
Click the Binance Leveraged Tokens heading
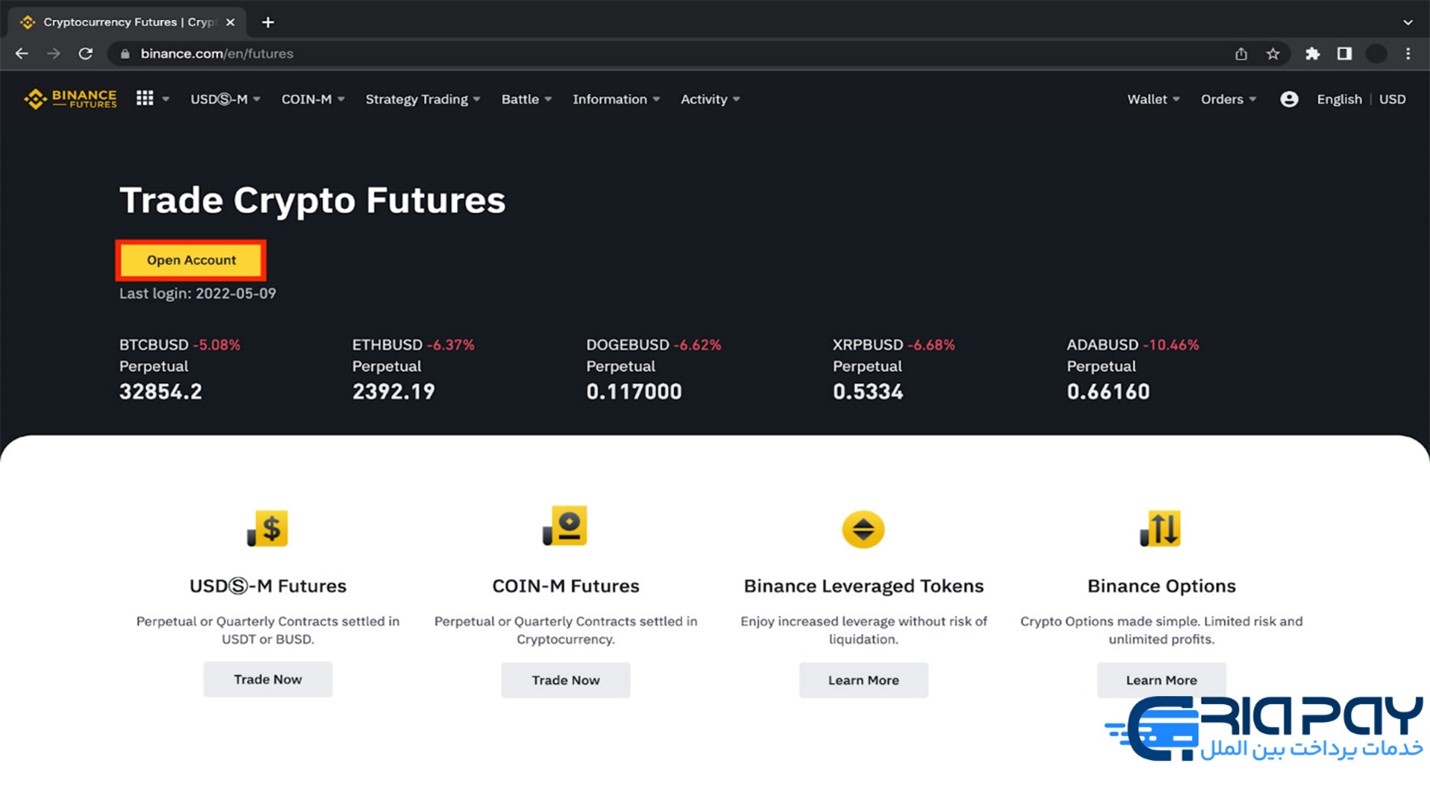[864, 586]
